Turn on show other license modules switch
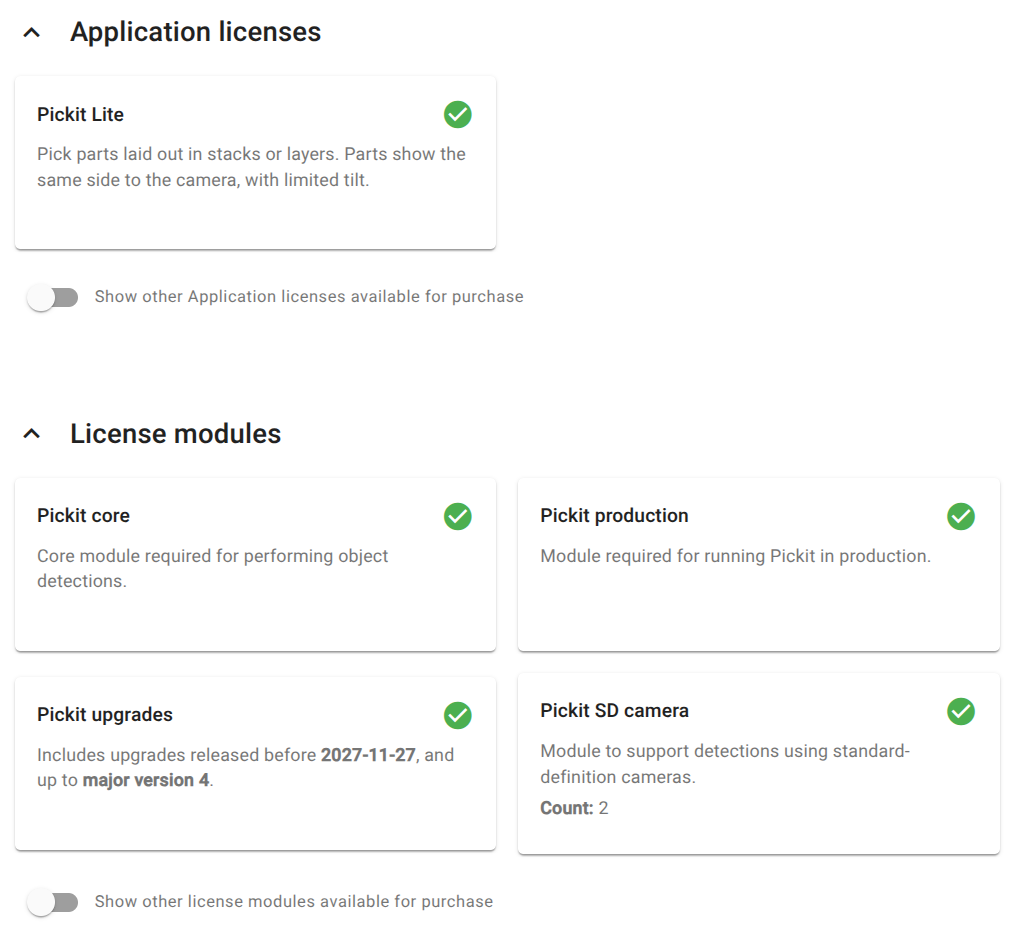 coord(53,902)
